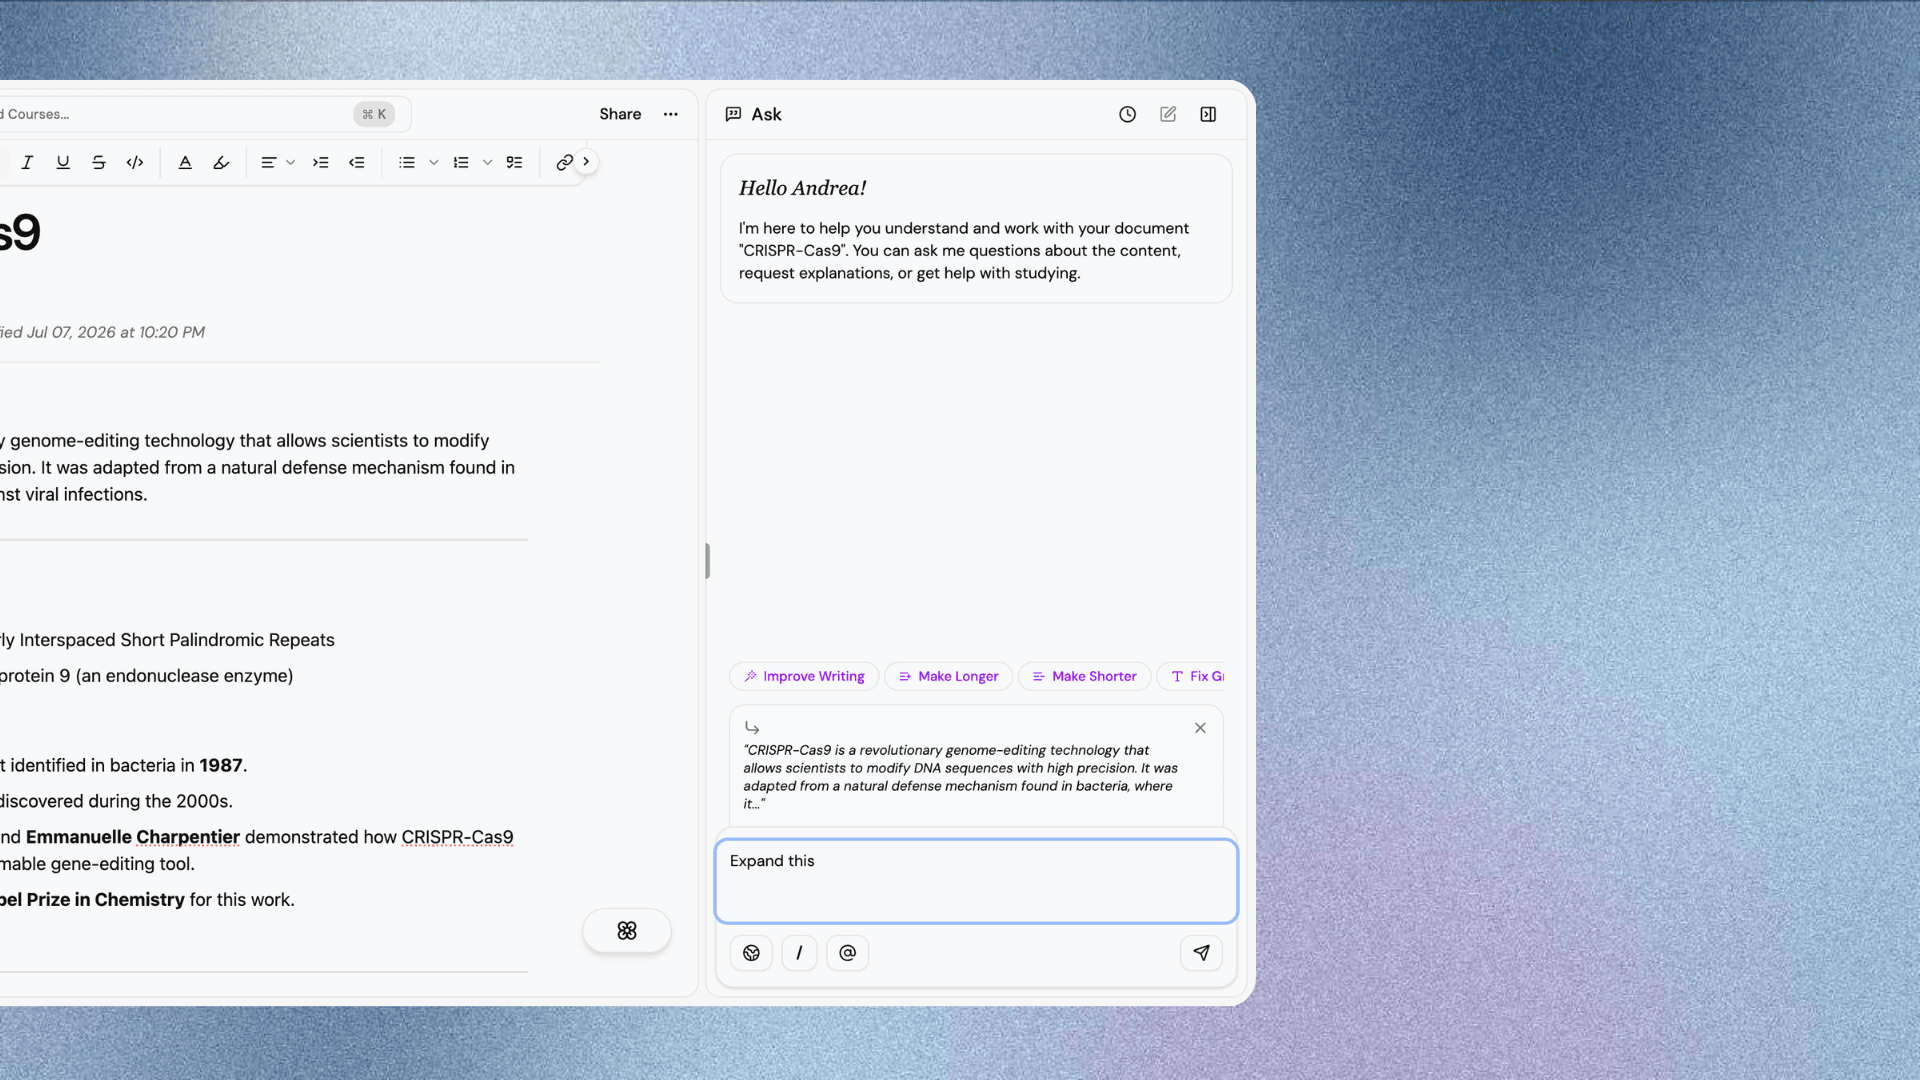Toggle the checklist formatting
This screenshot has width=1920, height=1080.
[515, 162]
